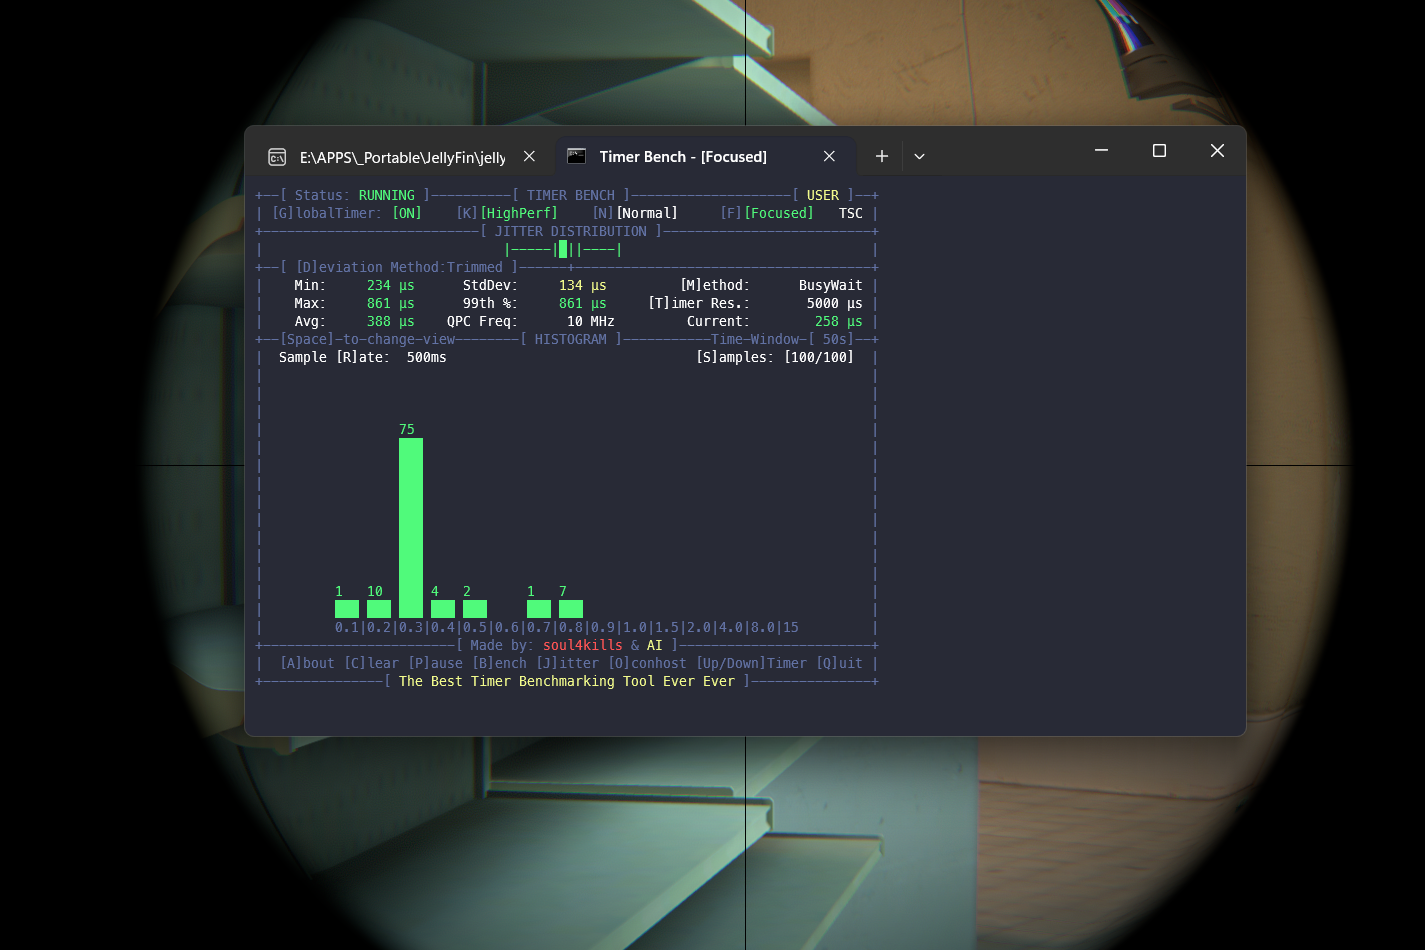Click the [Space]-to-change-view label
The width and height of the screenshot is (1425, 950).
[367, 339]
